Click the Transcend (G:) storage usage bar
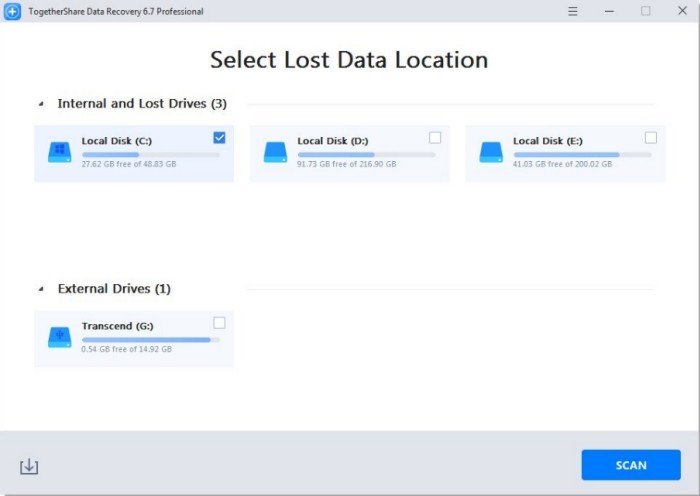The height and width of the screenshot is (496, 700). [x=150, y=340]
